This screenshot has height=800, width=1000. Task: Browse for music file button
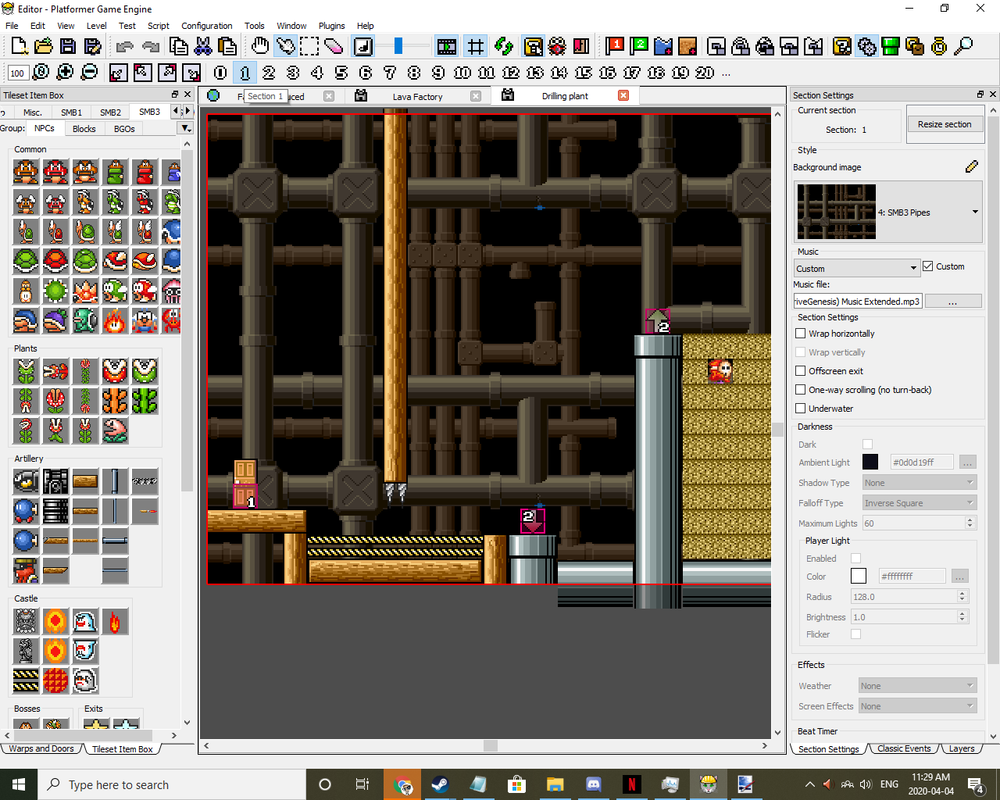pyautogui.click(x=953, y=301)
